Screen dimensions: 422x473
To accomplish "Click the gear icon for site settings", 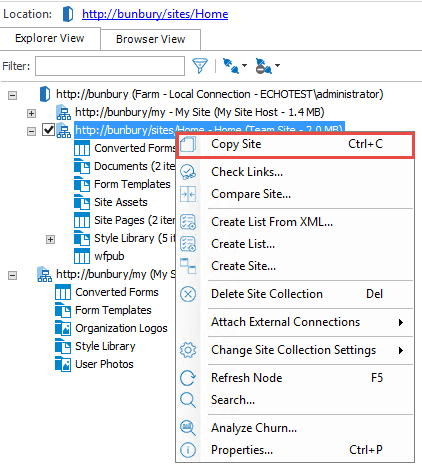I will (x=188, y=350).
